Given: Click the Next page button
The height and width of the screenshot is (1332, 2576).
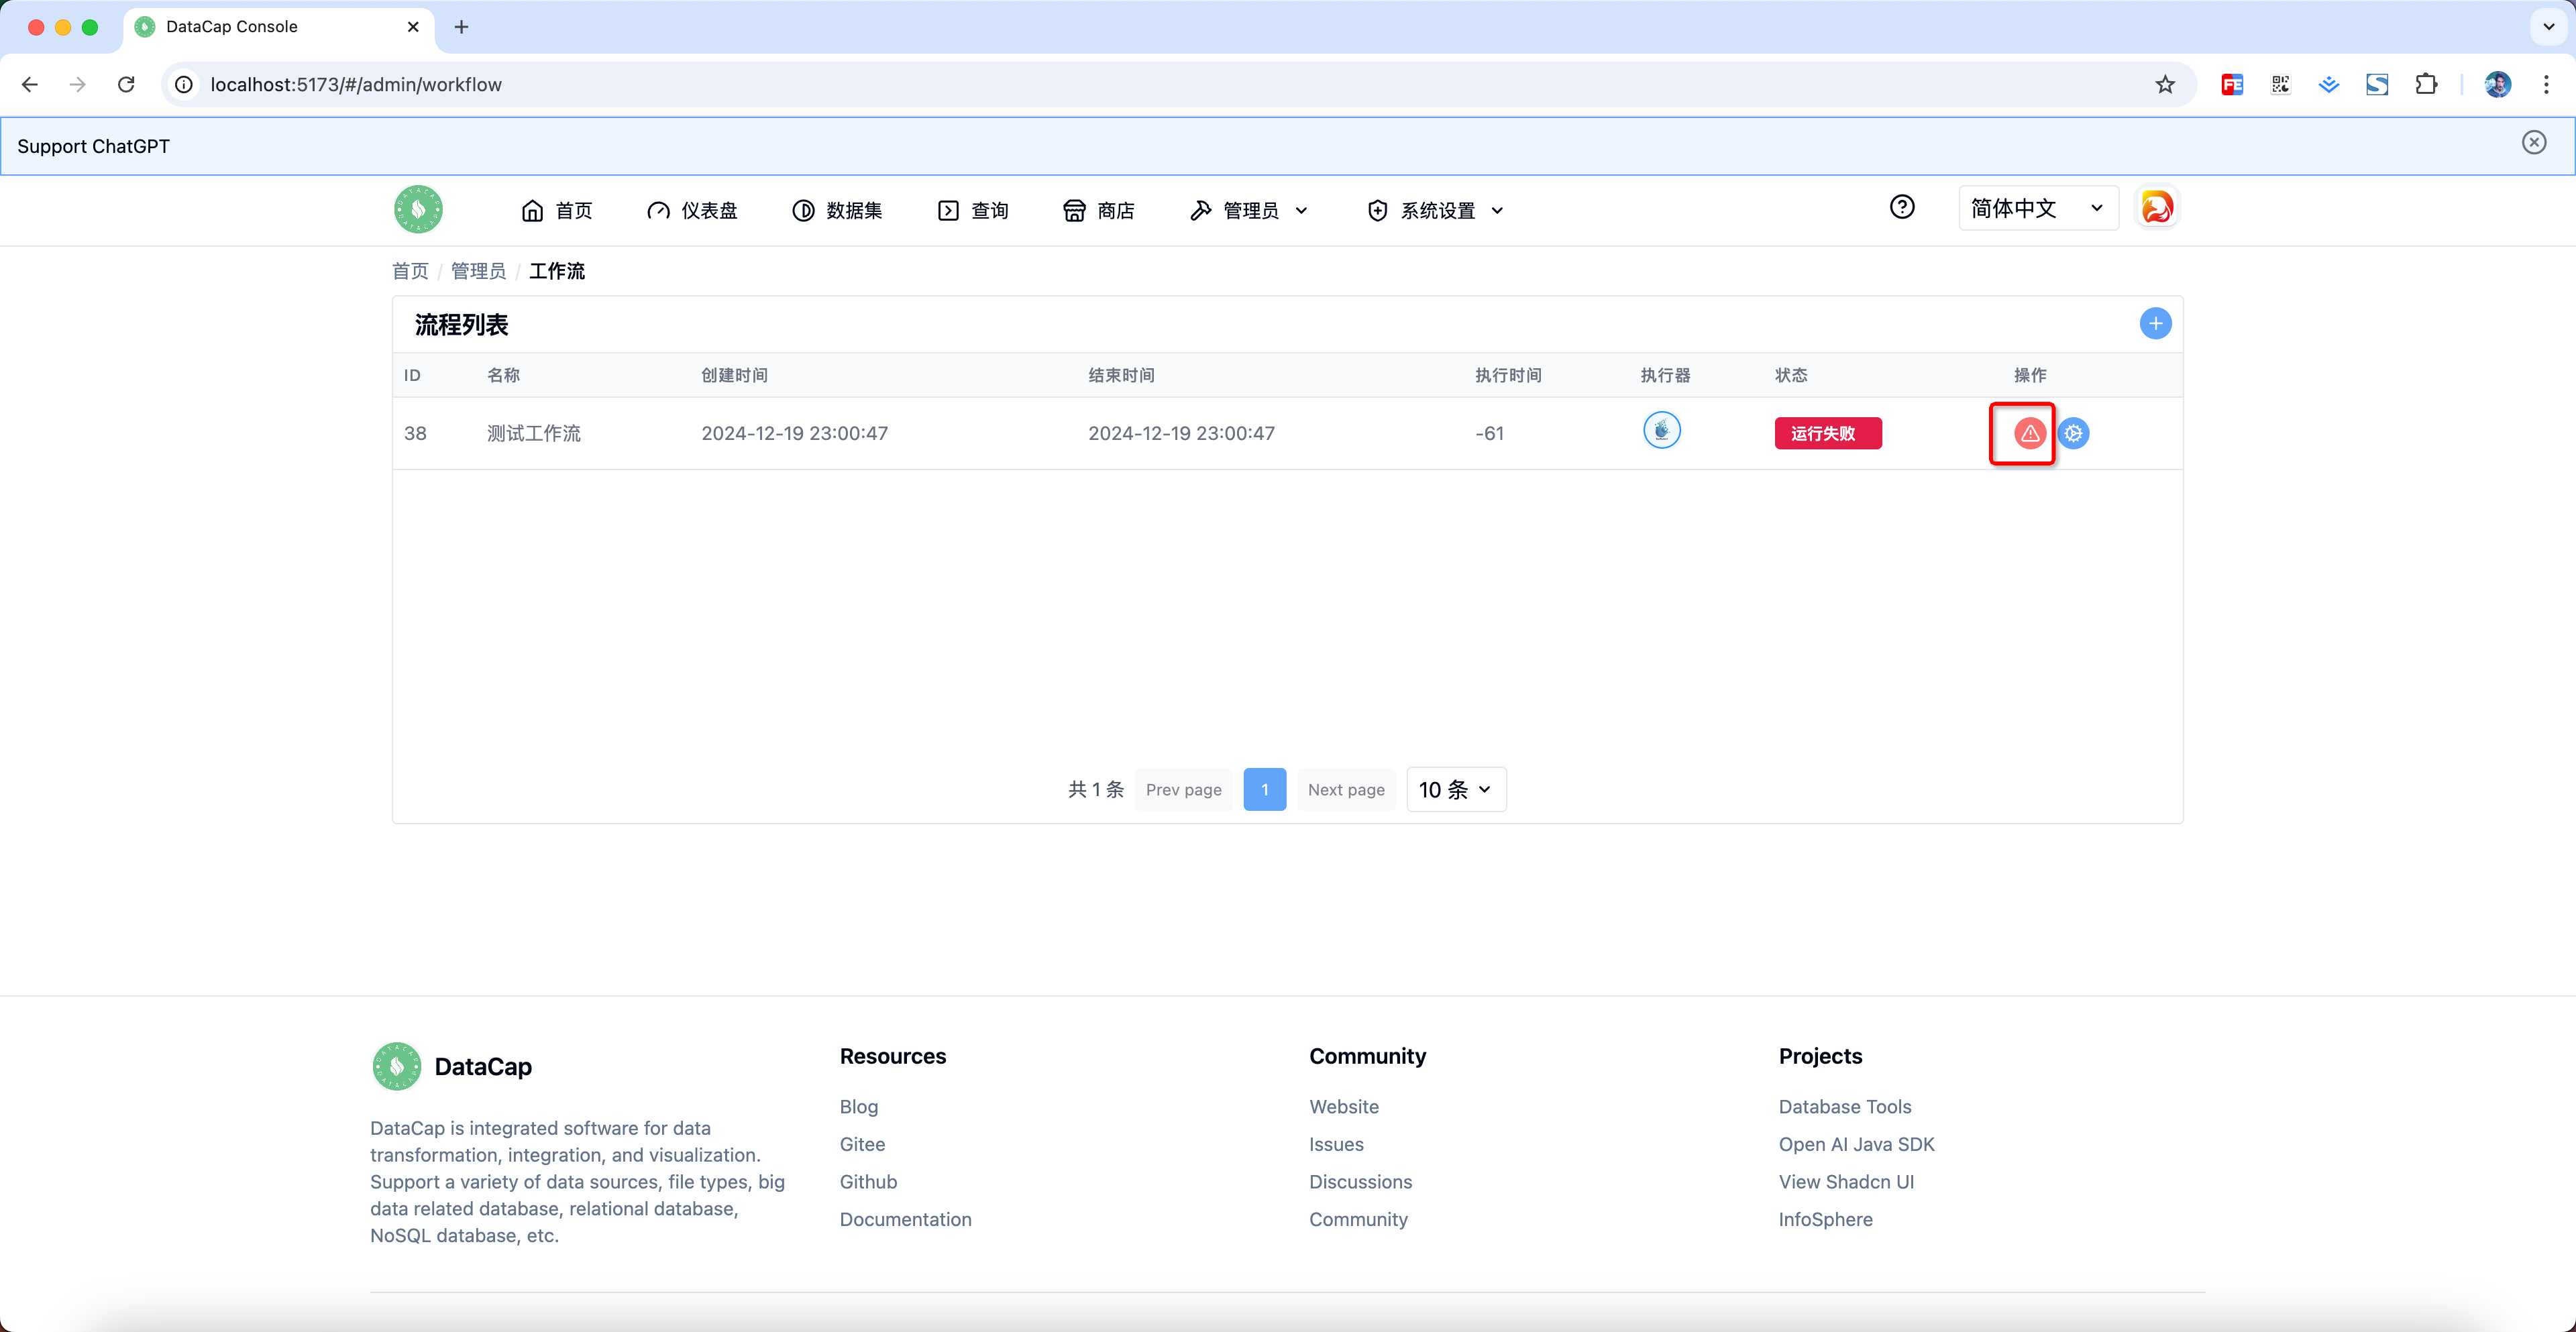Looking at the screenshot, I should pos(1346,789).
